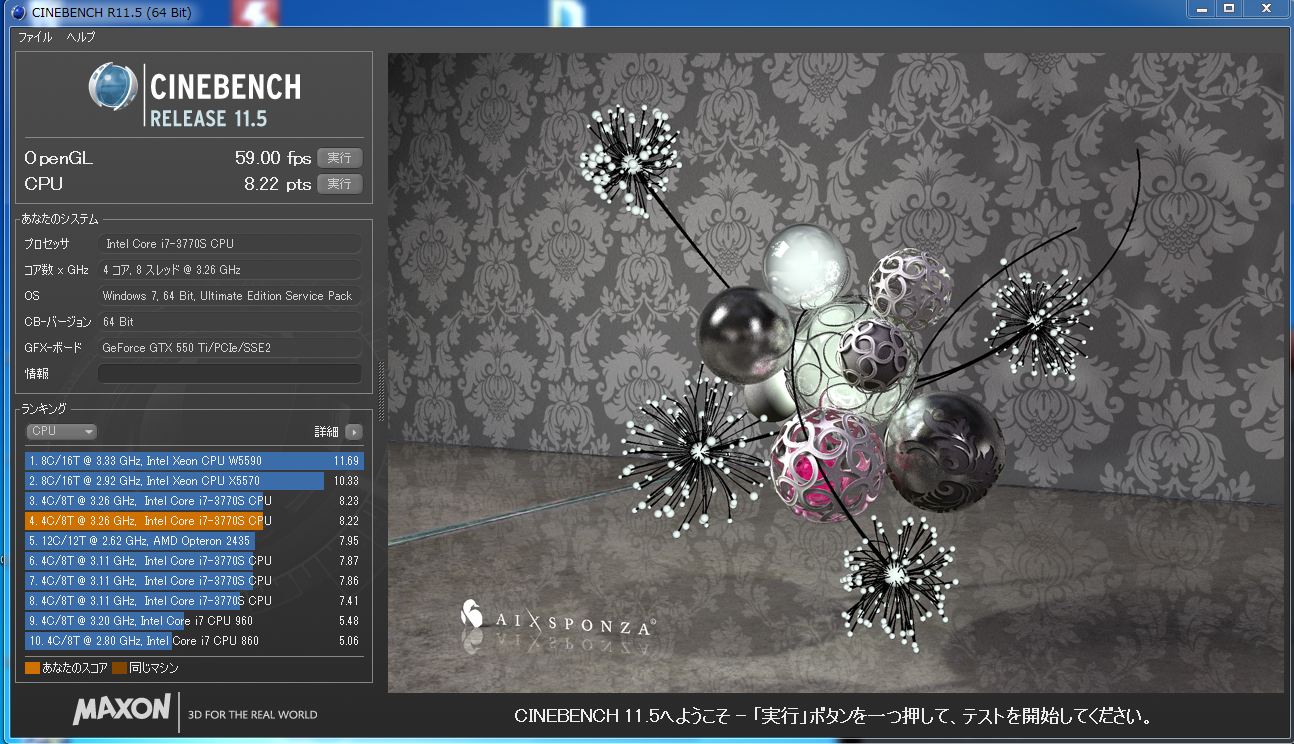Screen dimensions: 1294x744
Task: Open the ファイル menu
Action: [x=35, y=37]
